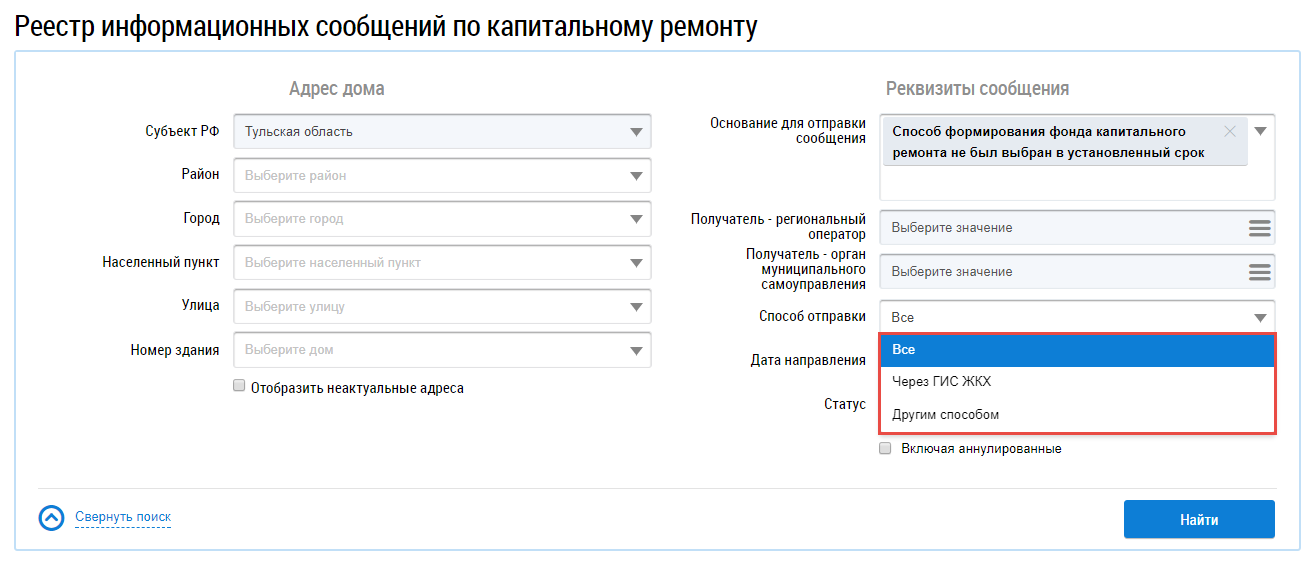
Task: Open the Улица dropdown
Action: [636, 307]
